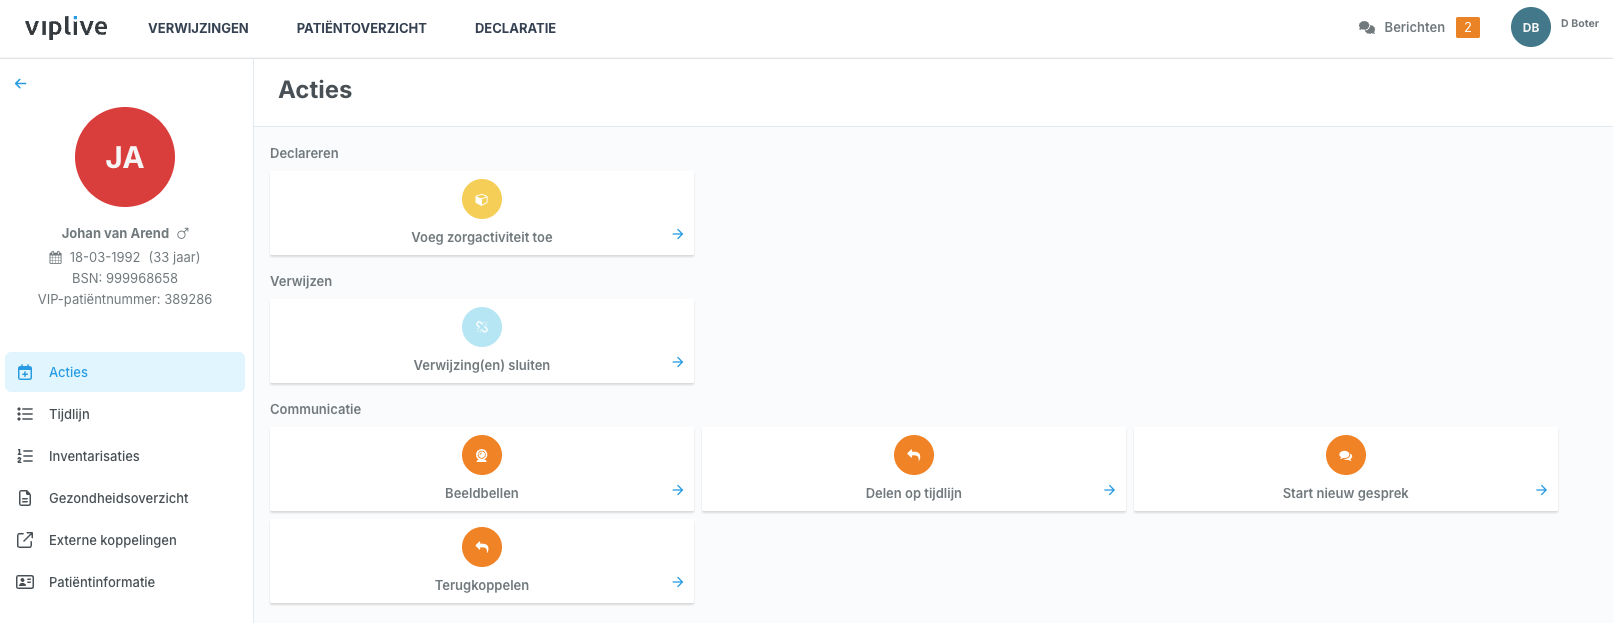Image resolution: width=1613 pixels, height=623 pixels.
Task: Open Tijdlijn in the sidebar
Action: pos(125,414)
